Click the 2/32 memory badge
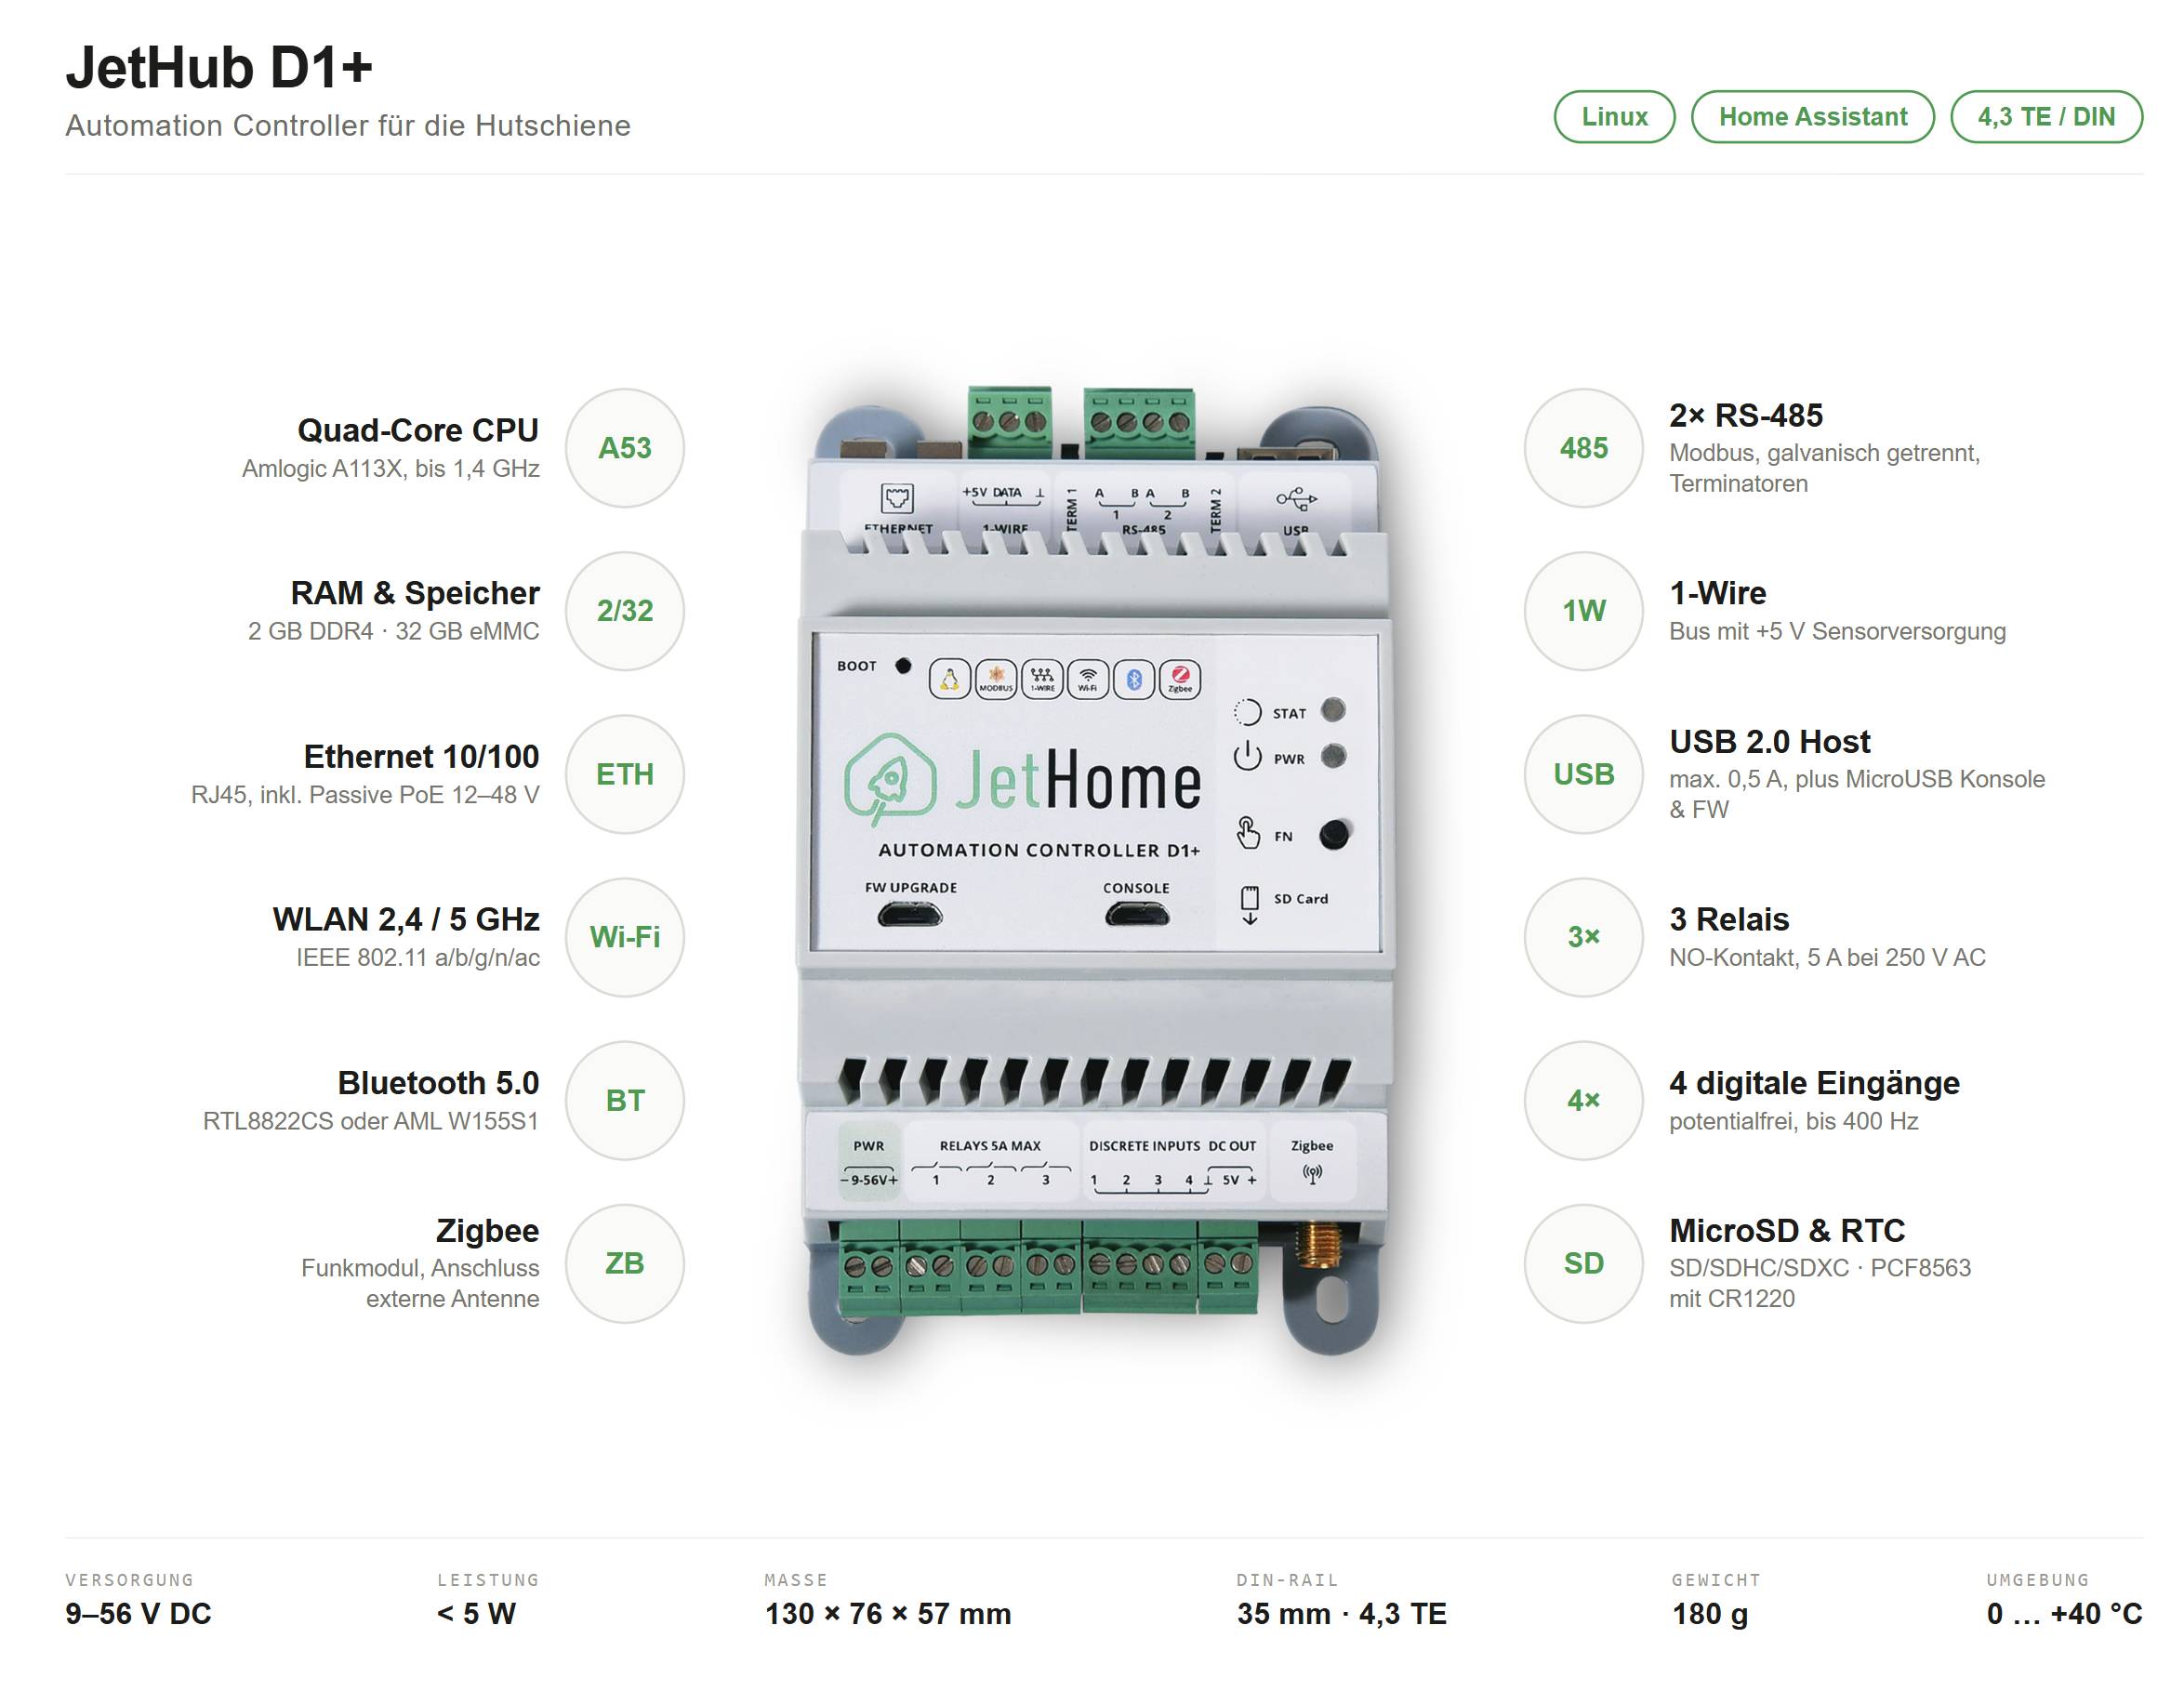 click(625, 611)
